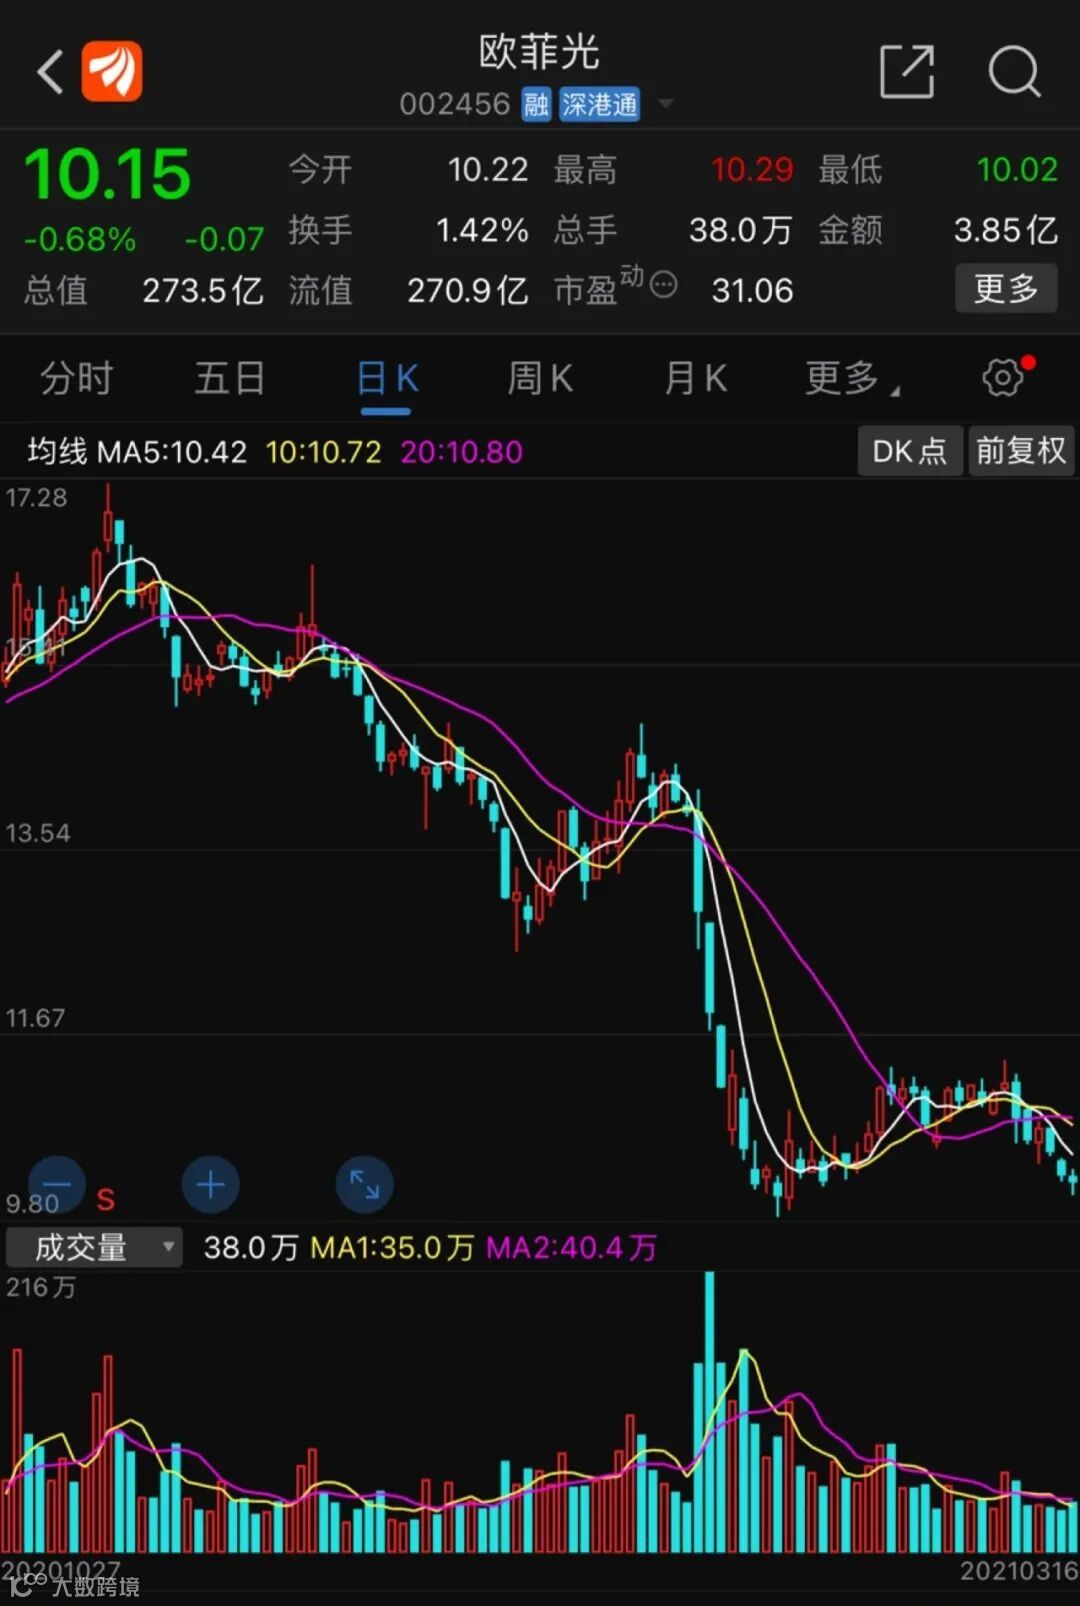Tap the MA10 value 10:10.72
The width and height of the screenshot is (1080, 1606).
pyautogui.click(x=323, y=452)
